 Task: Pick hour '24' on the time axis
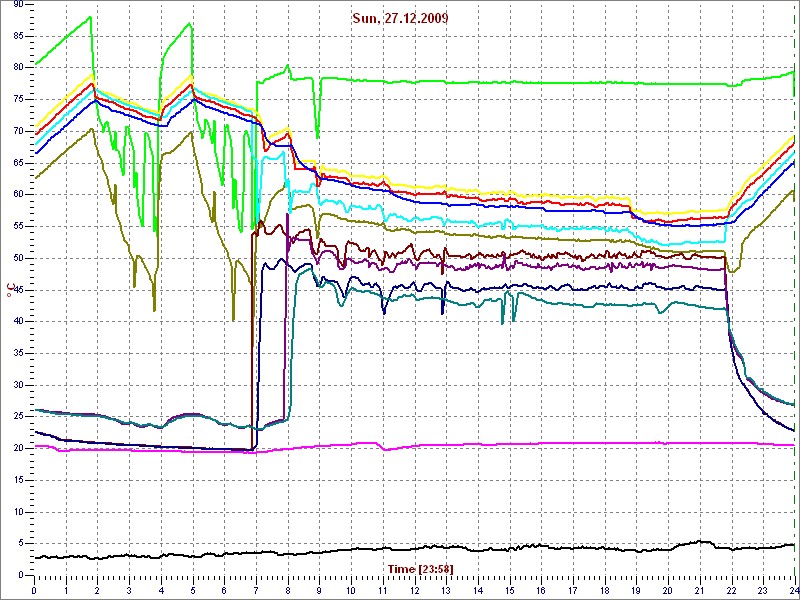pyautogui.click(x=794, y=590)
